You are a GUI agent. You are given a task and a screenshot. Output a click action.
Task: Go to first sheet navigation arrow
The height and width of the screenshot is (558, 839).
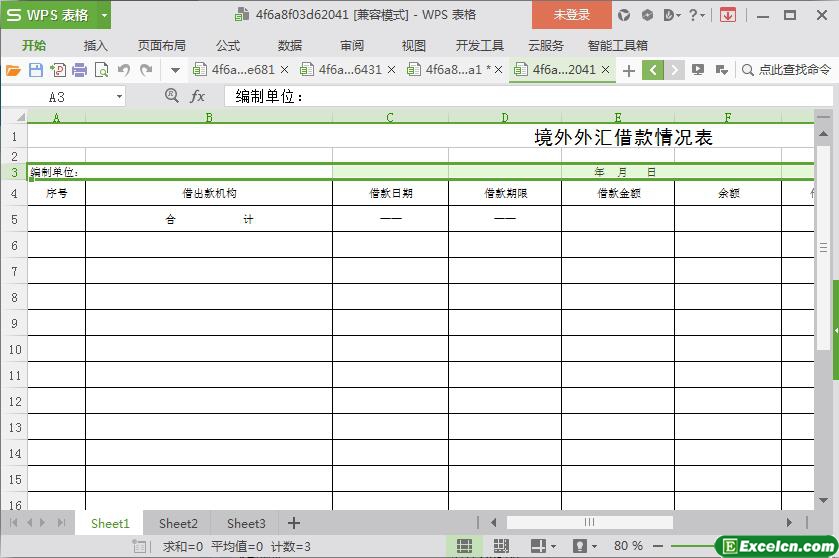click(x=14, y=523)
